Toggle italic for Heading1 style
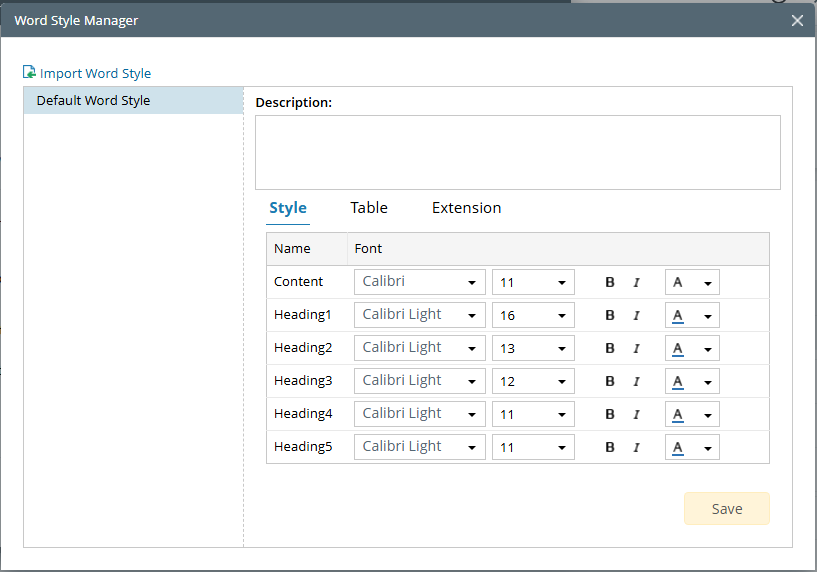The height and width of the screenshot is (572, 817). click(x=636, y=315)
